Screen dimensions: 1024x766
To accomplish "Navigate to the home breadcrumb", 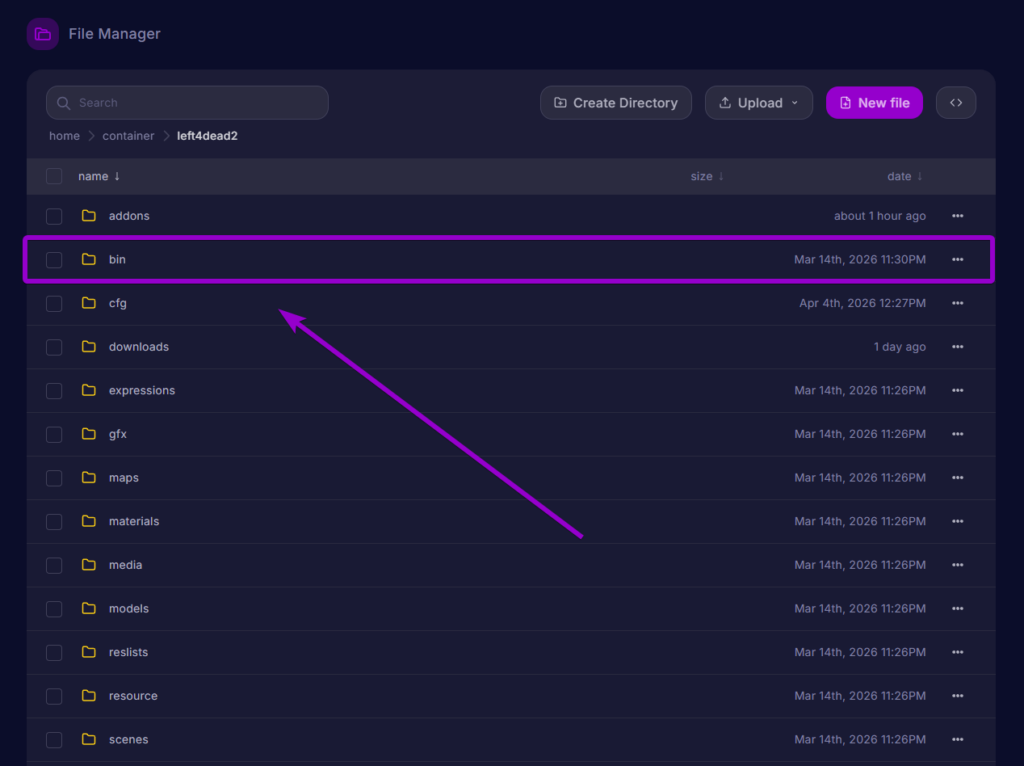I will (64, 136).
